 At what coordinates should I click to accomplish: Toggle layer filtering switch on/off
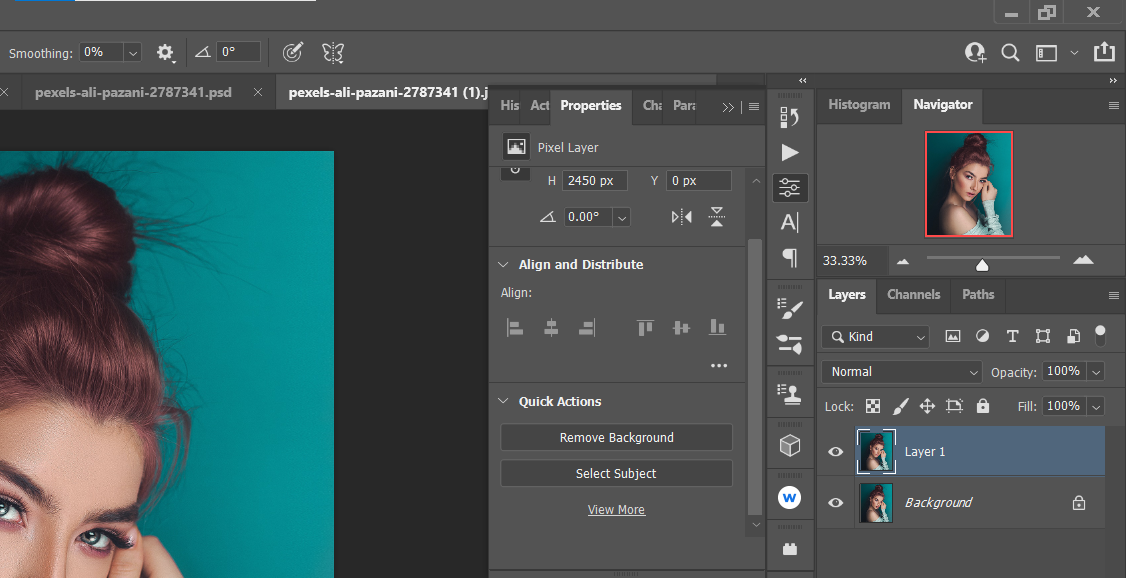(1100, 335)
